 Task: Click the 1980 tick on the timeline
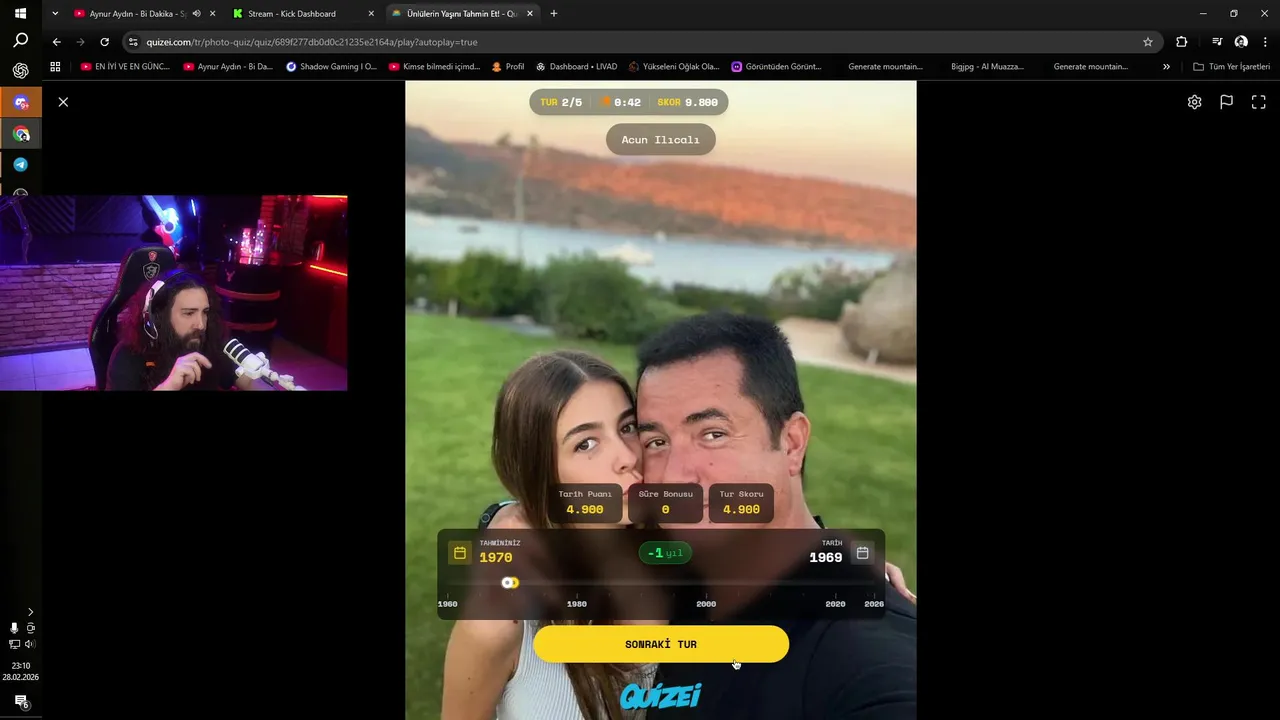coord(577,604)
